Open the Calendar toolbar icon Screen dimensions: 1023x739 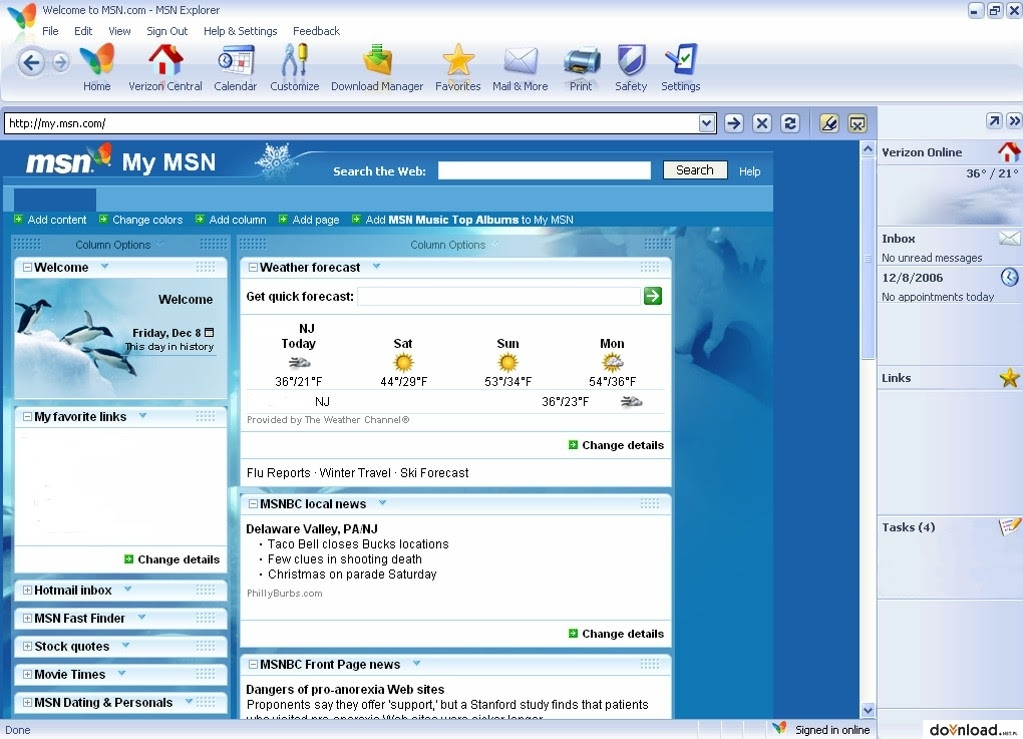tap(236, 61)
